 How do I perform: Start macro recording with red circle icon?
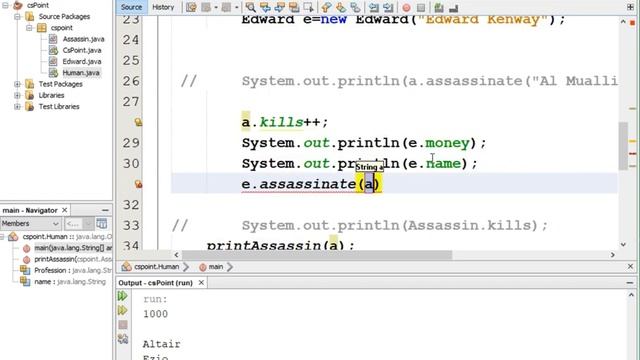(406, 8)
